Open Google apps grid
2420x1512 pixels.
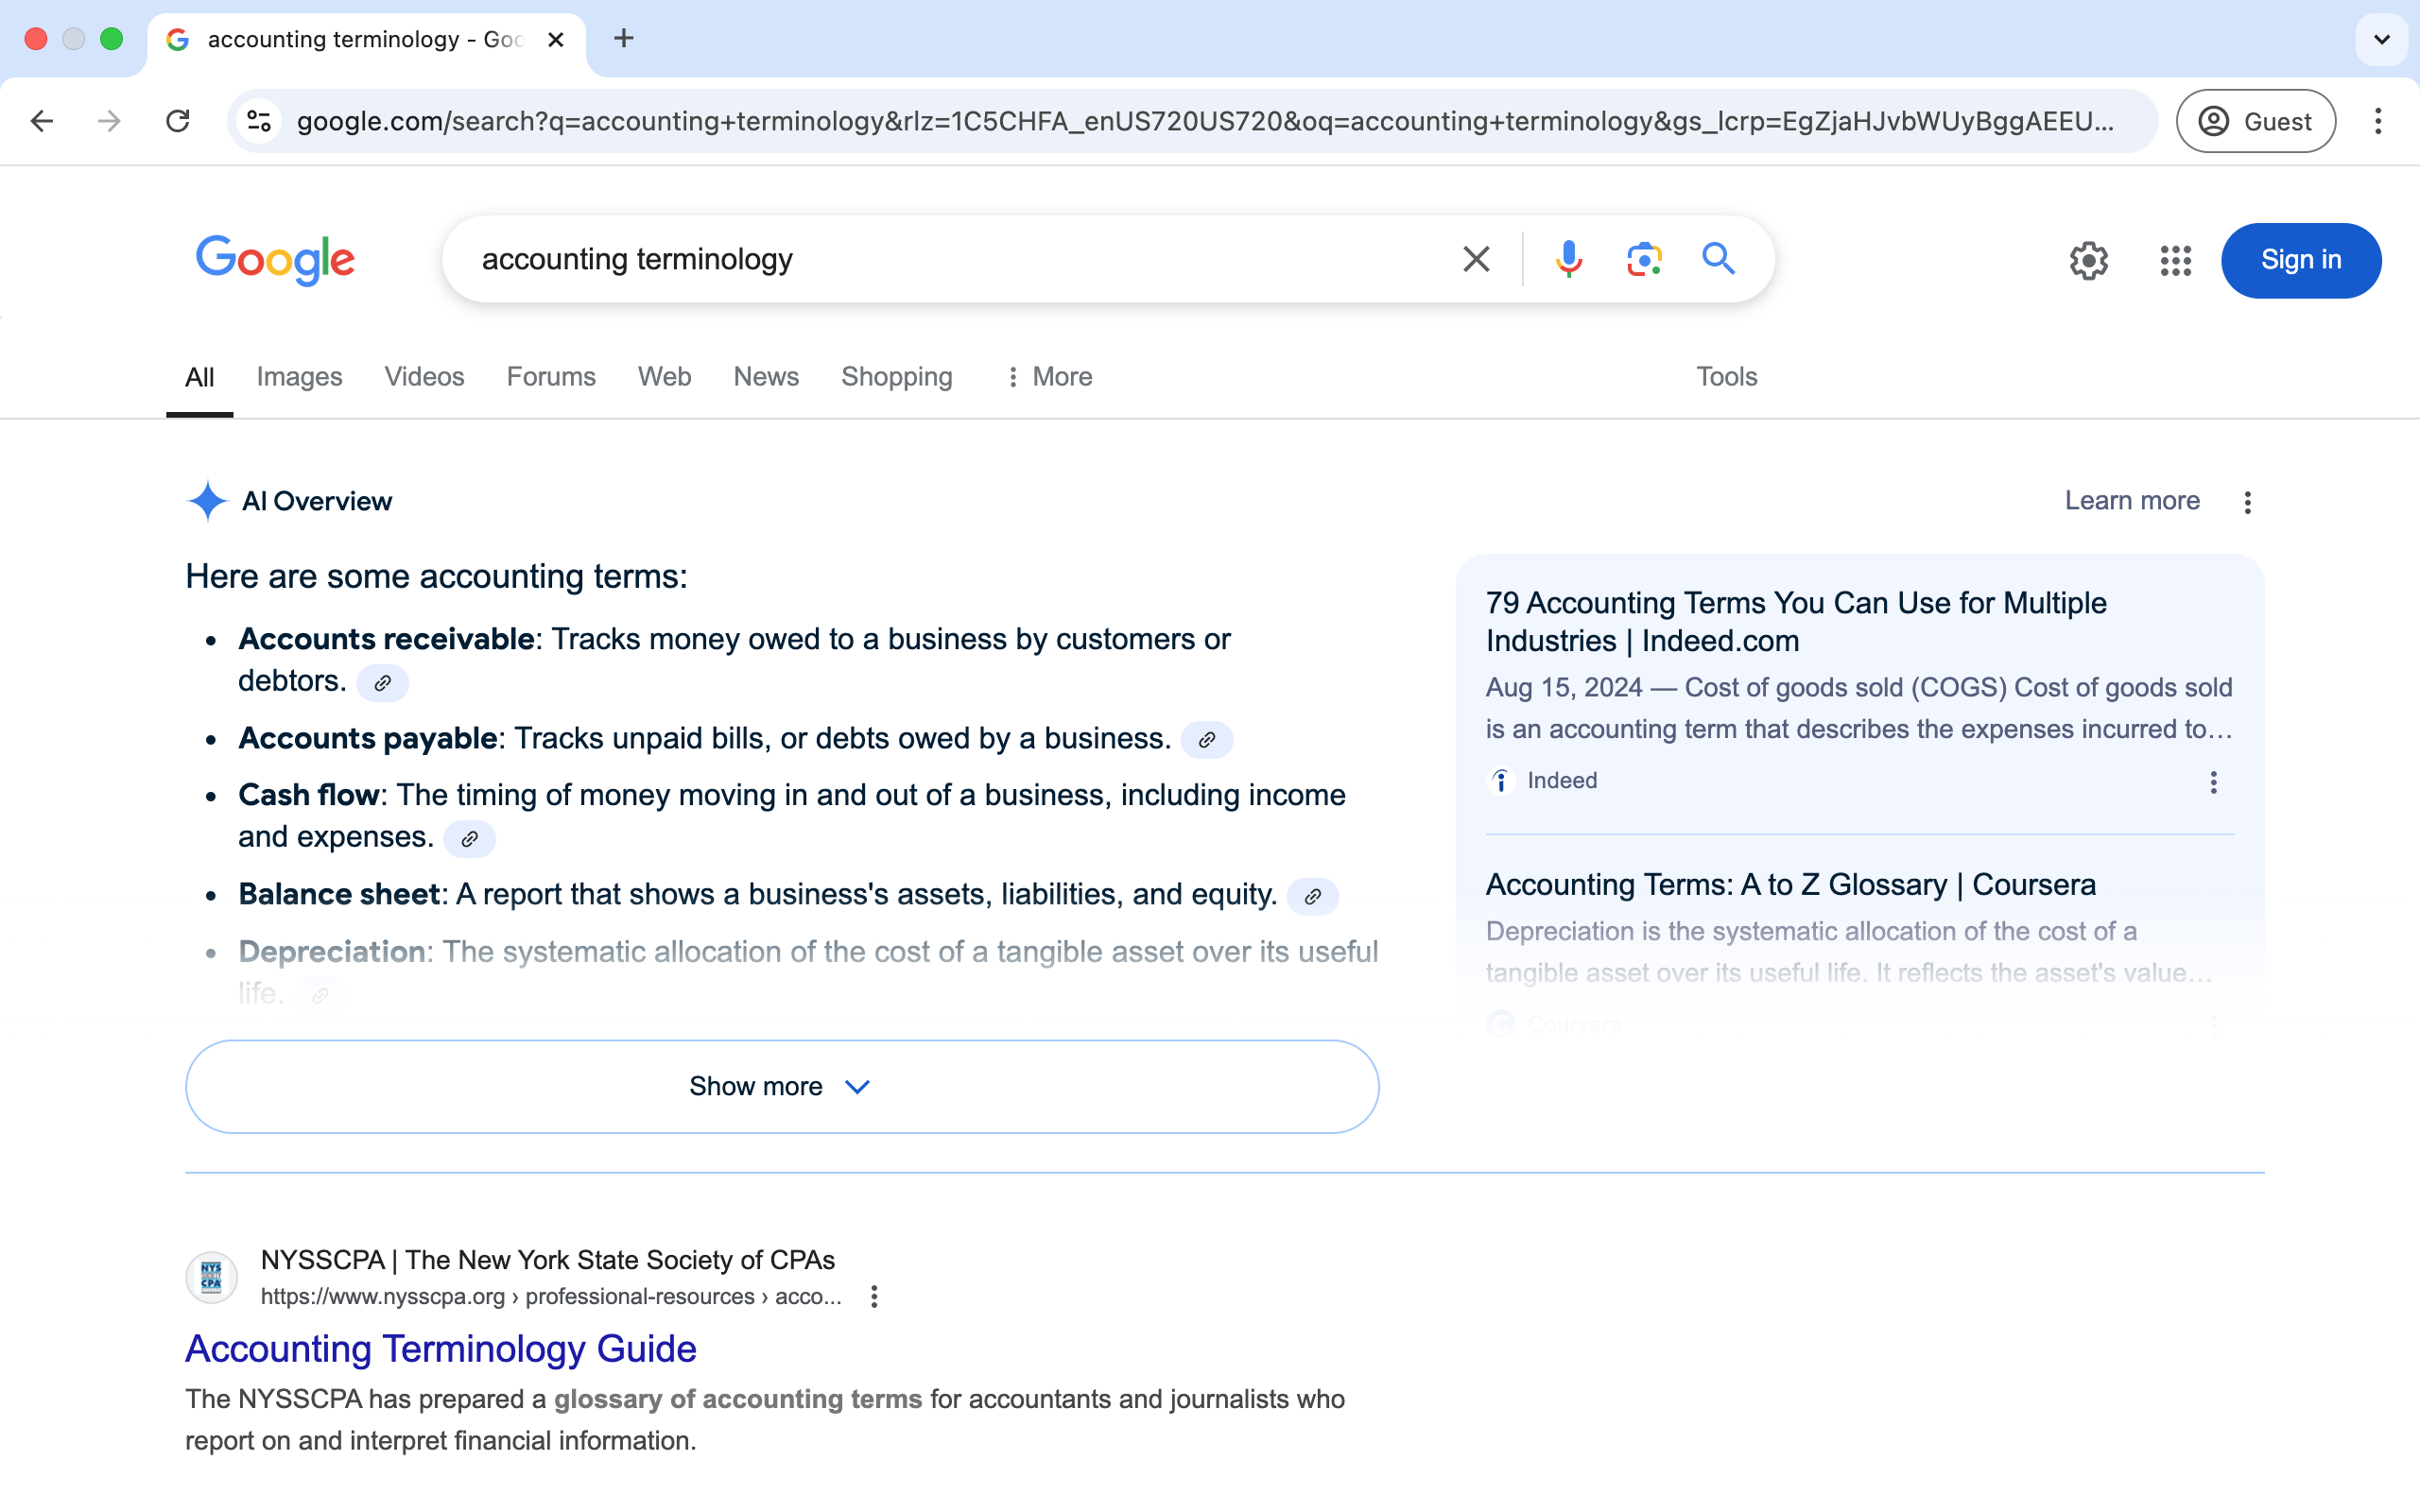click(x=2176, y=260)
